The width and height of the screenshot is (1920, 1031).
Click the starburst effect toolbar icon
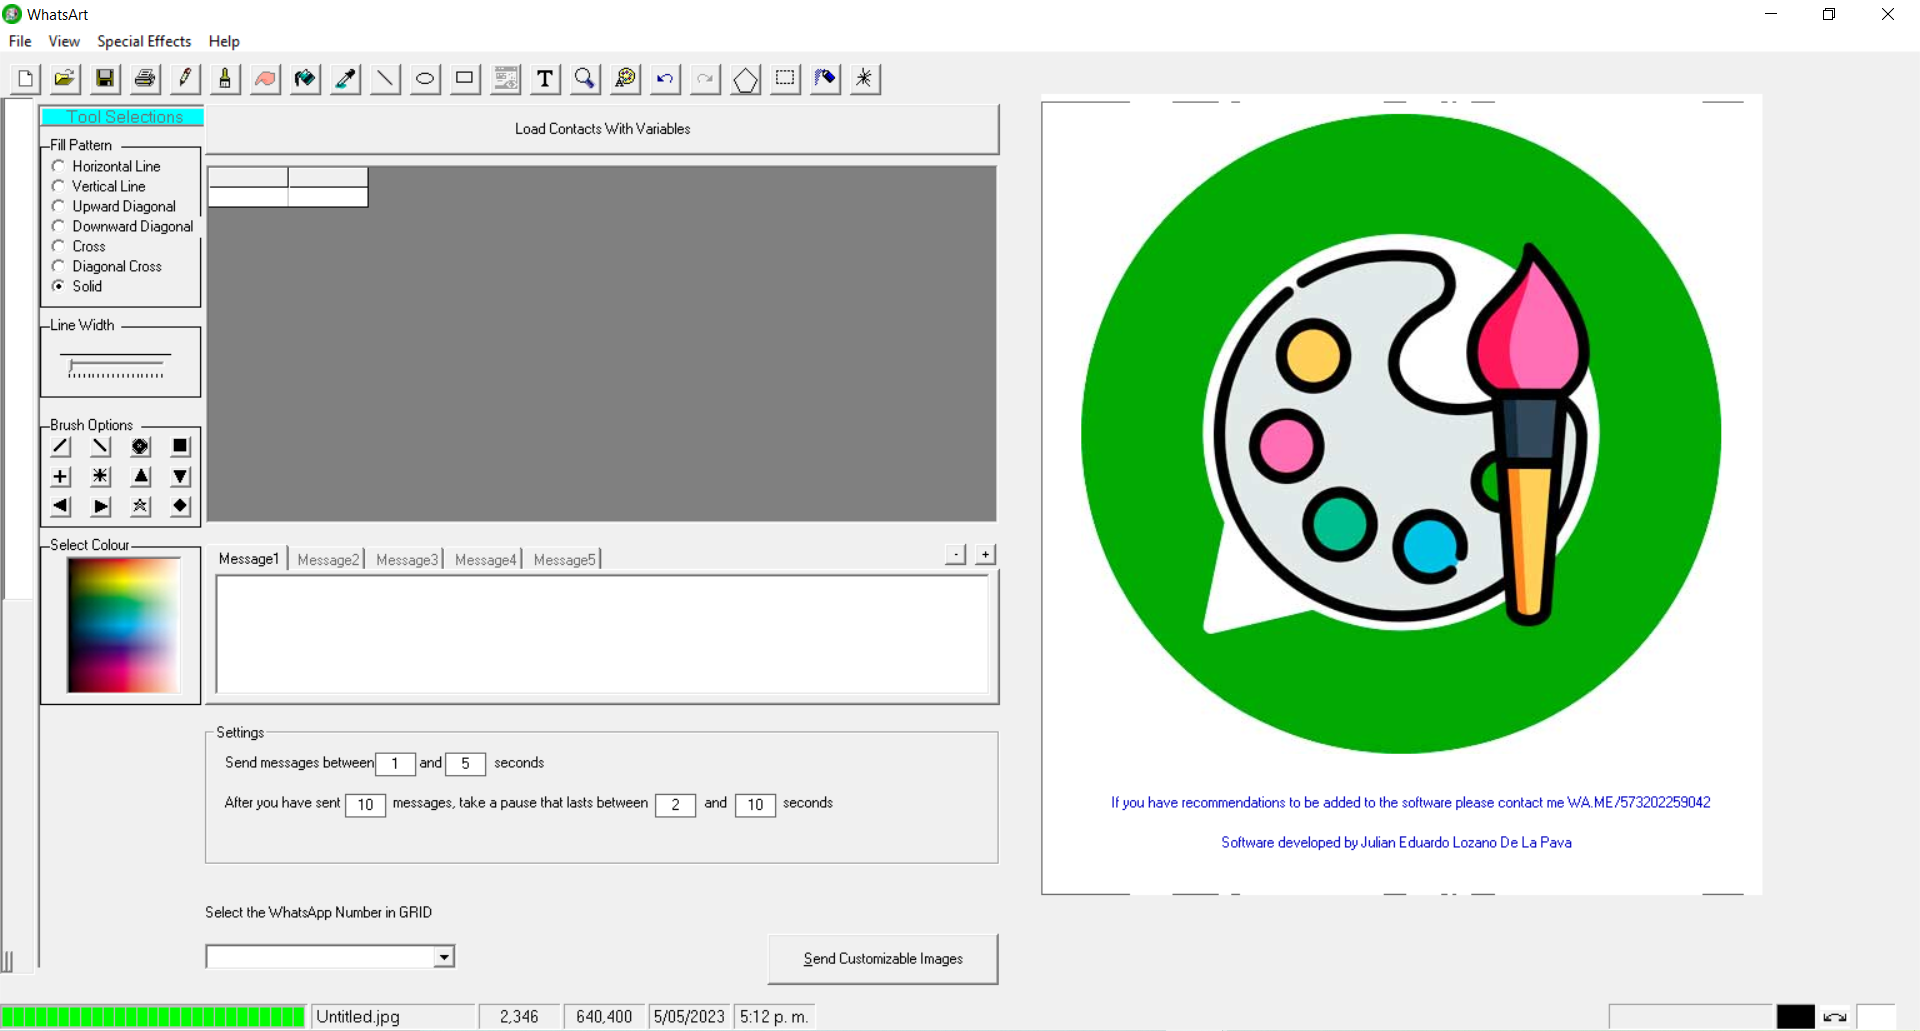(865, 79)
